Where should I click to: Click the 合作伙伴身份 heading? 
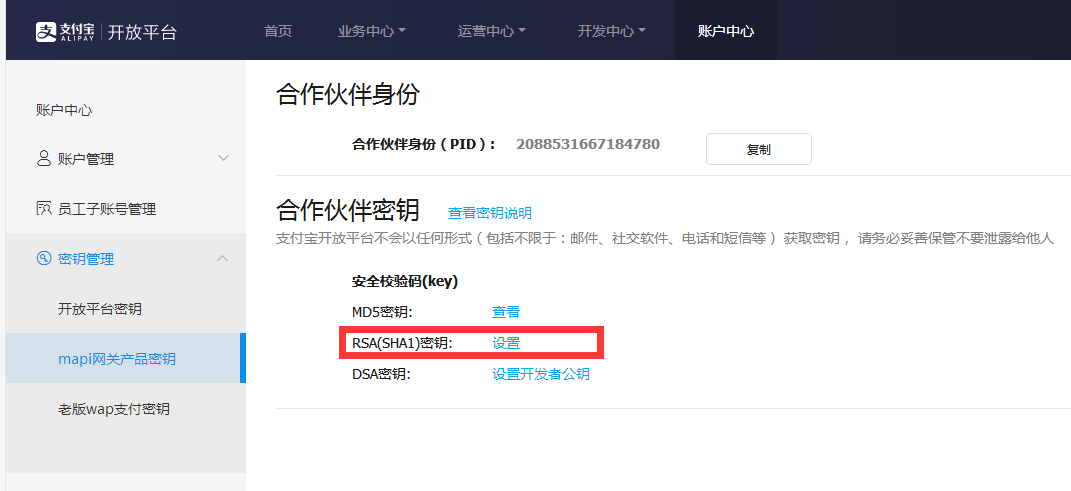pyautogui.click(x=348, y=95)
